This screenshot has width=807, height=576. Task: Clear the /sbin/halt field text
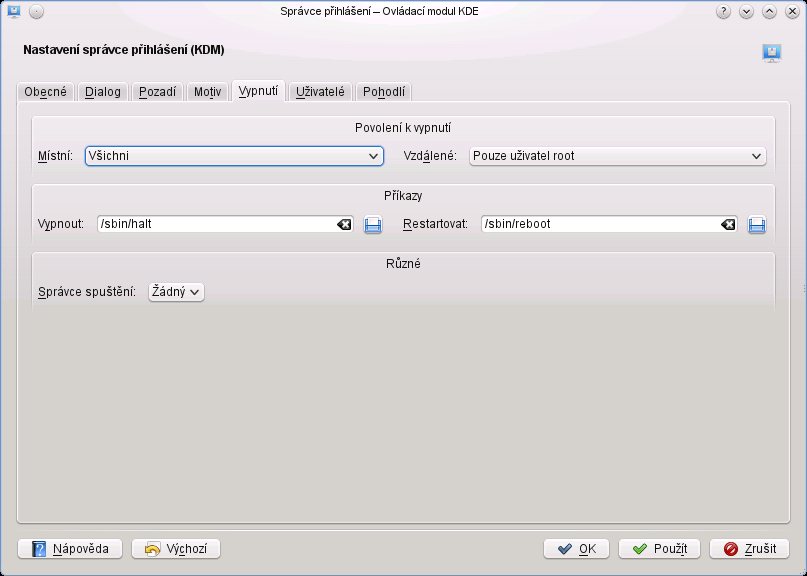pos(344,224)
